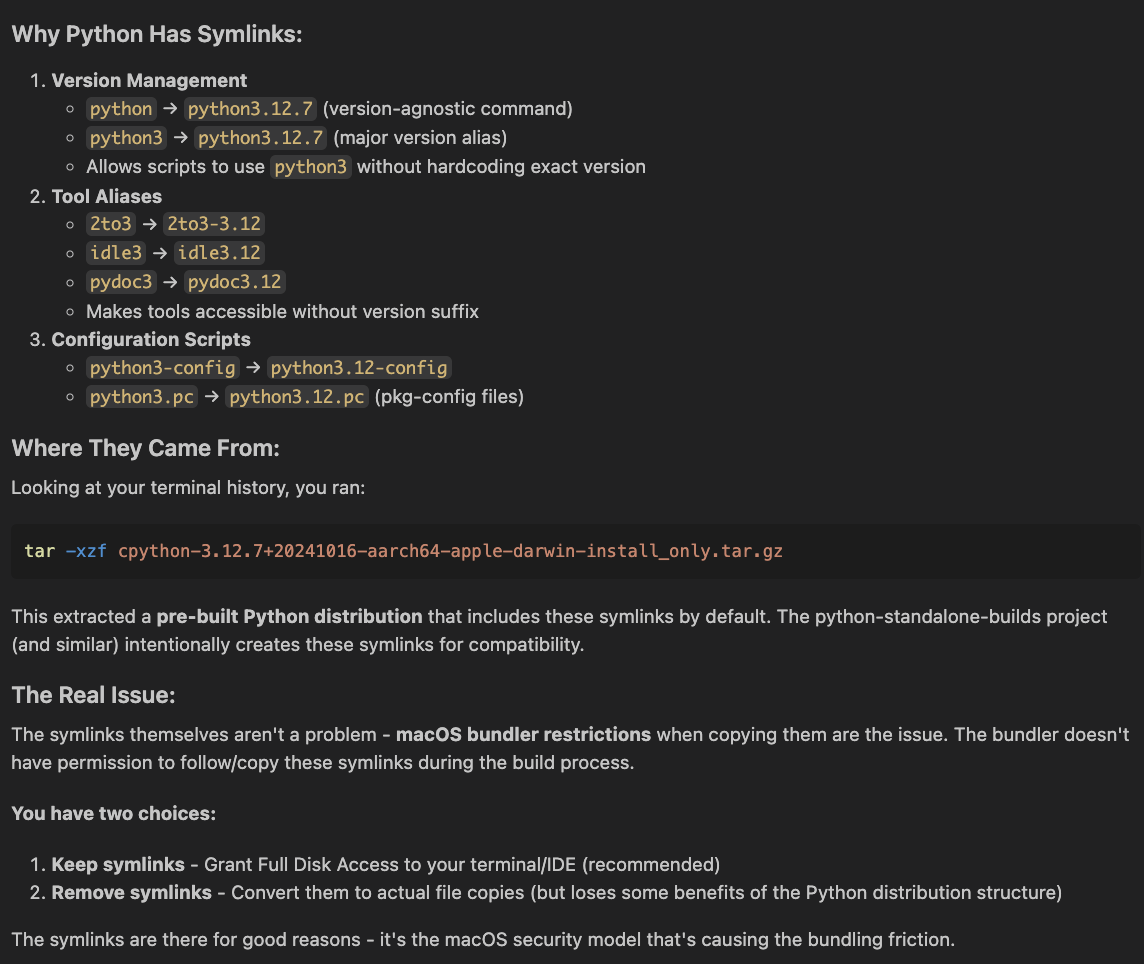The height and width of the screenshot is (964, 1144).
Task: Click the "pydoc3" inline code chip
Action: click(x=121, y=282)
